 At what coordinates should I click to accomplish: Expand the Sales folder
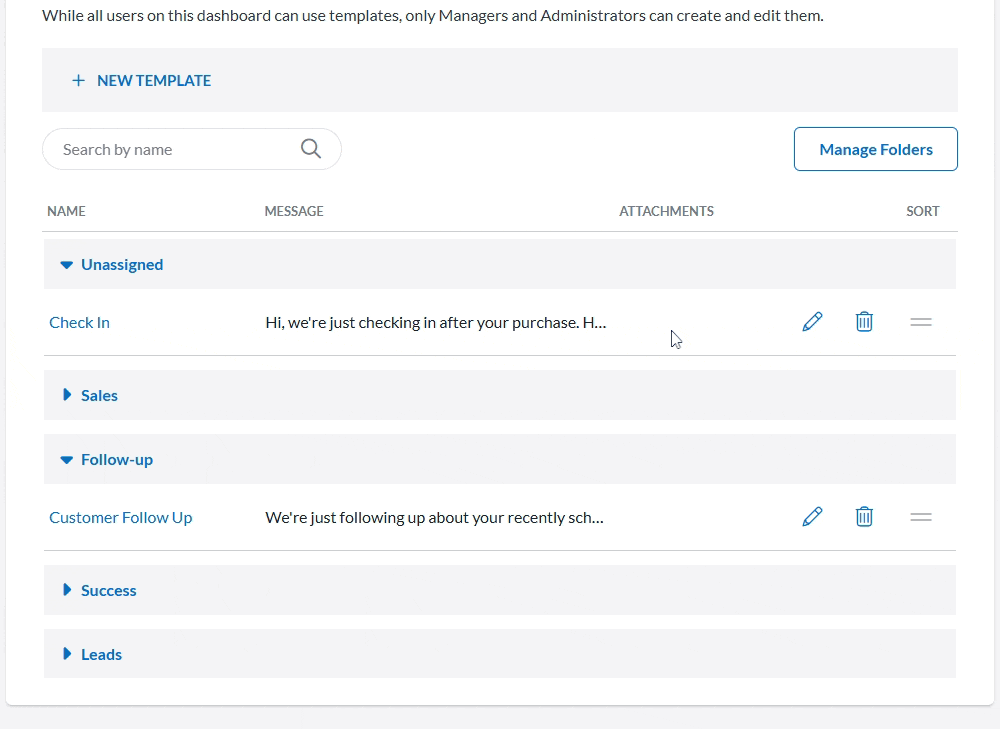point(67,395)
